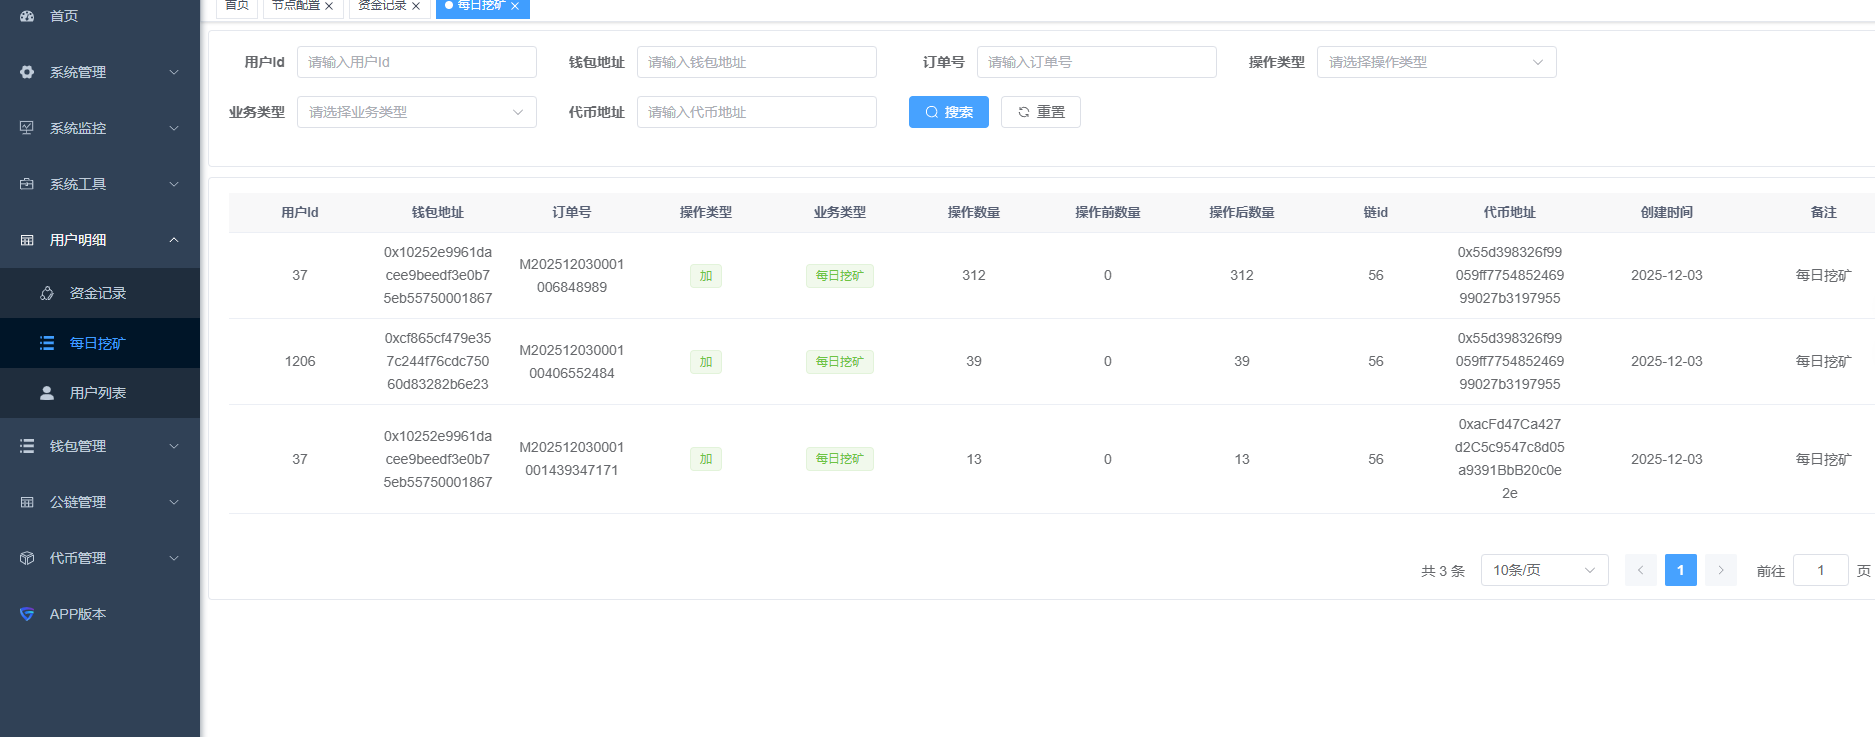This screenshot has width=1875, height=737.
Task: Click the 系统管理 gear icon in sidebar
Action: 27,72
